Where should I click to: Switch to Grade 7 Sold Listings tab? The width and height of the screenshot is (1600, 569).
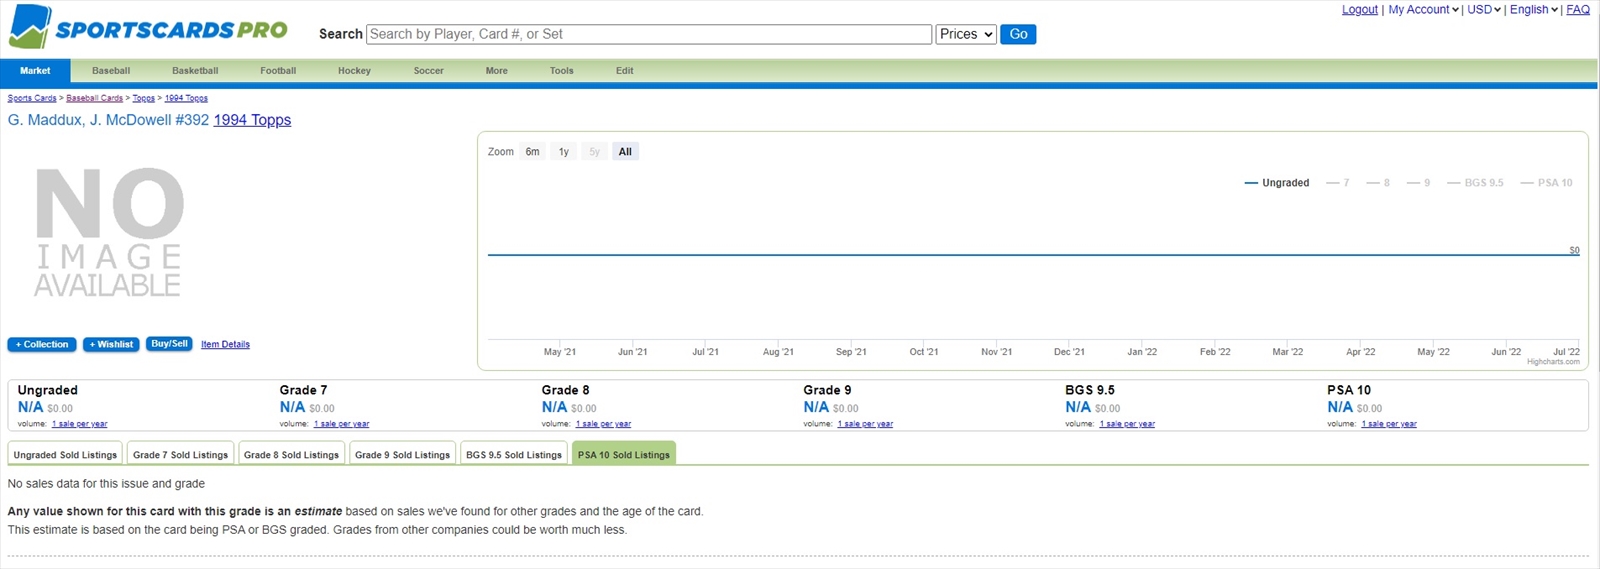pyautogui.click(x=181, y=454)
